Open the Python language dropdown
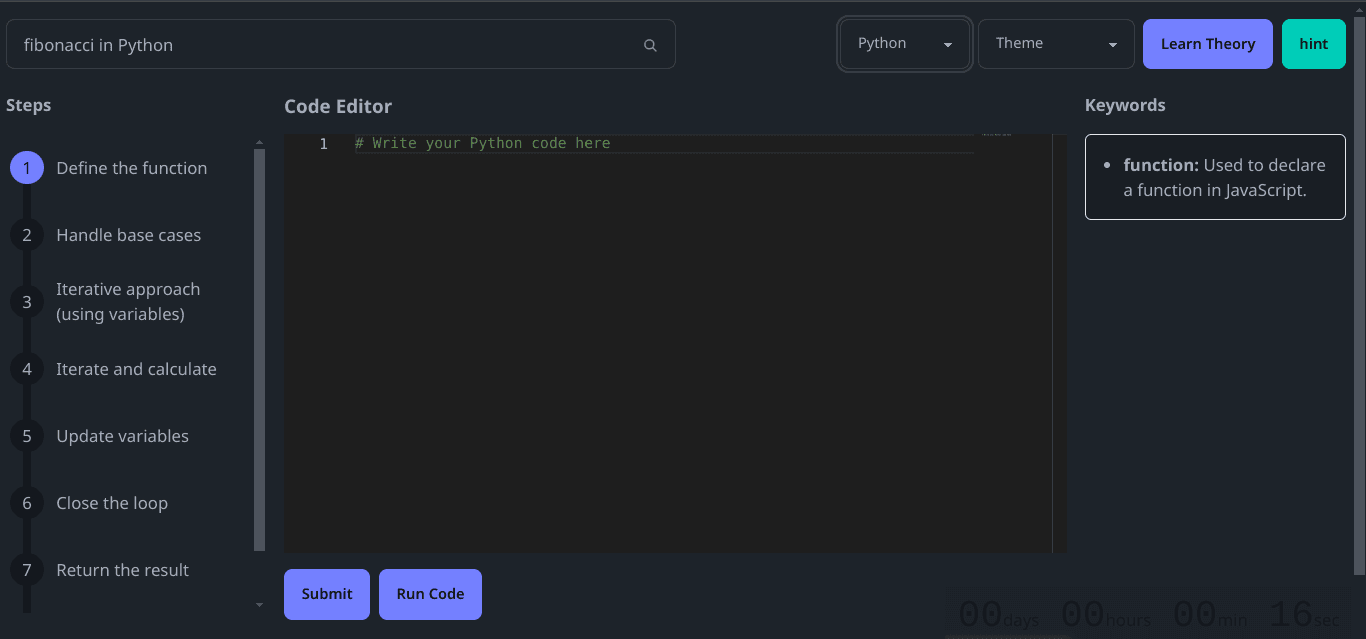The width and height of the screenshot is (1366, 639). (904, 44)
